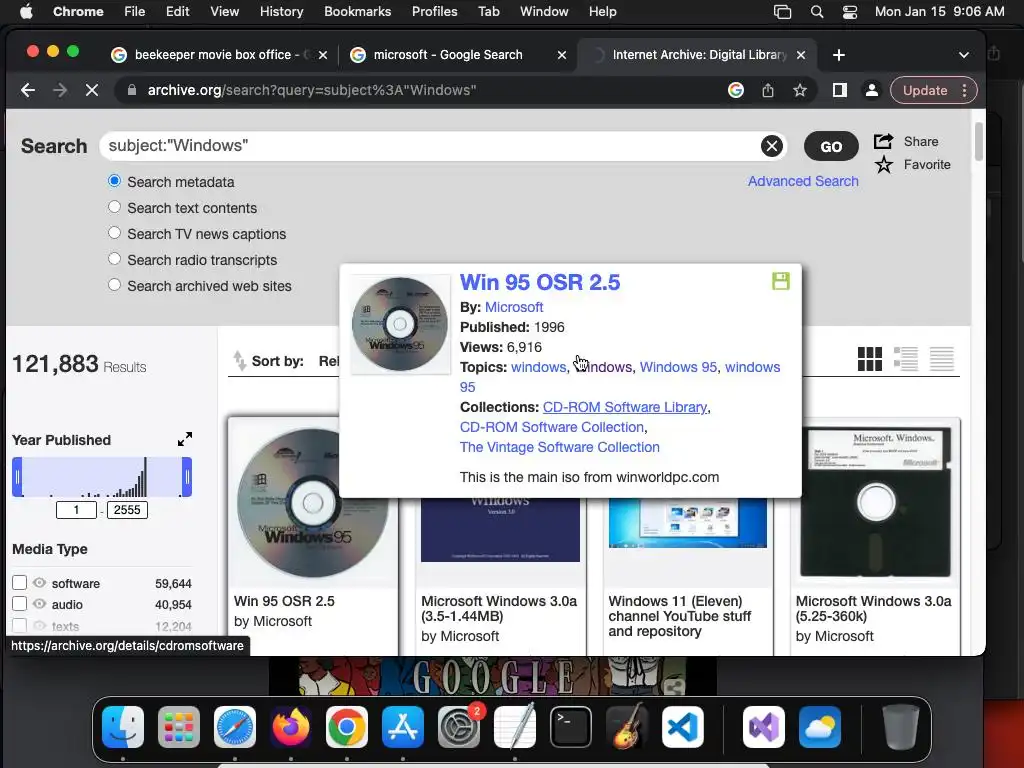Viewport: 1024px width, 768px height.
Task: Hide software results with the eye icon
Action: 40,583
